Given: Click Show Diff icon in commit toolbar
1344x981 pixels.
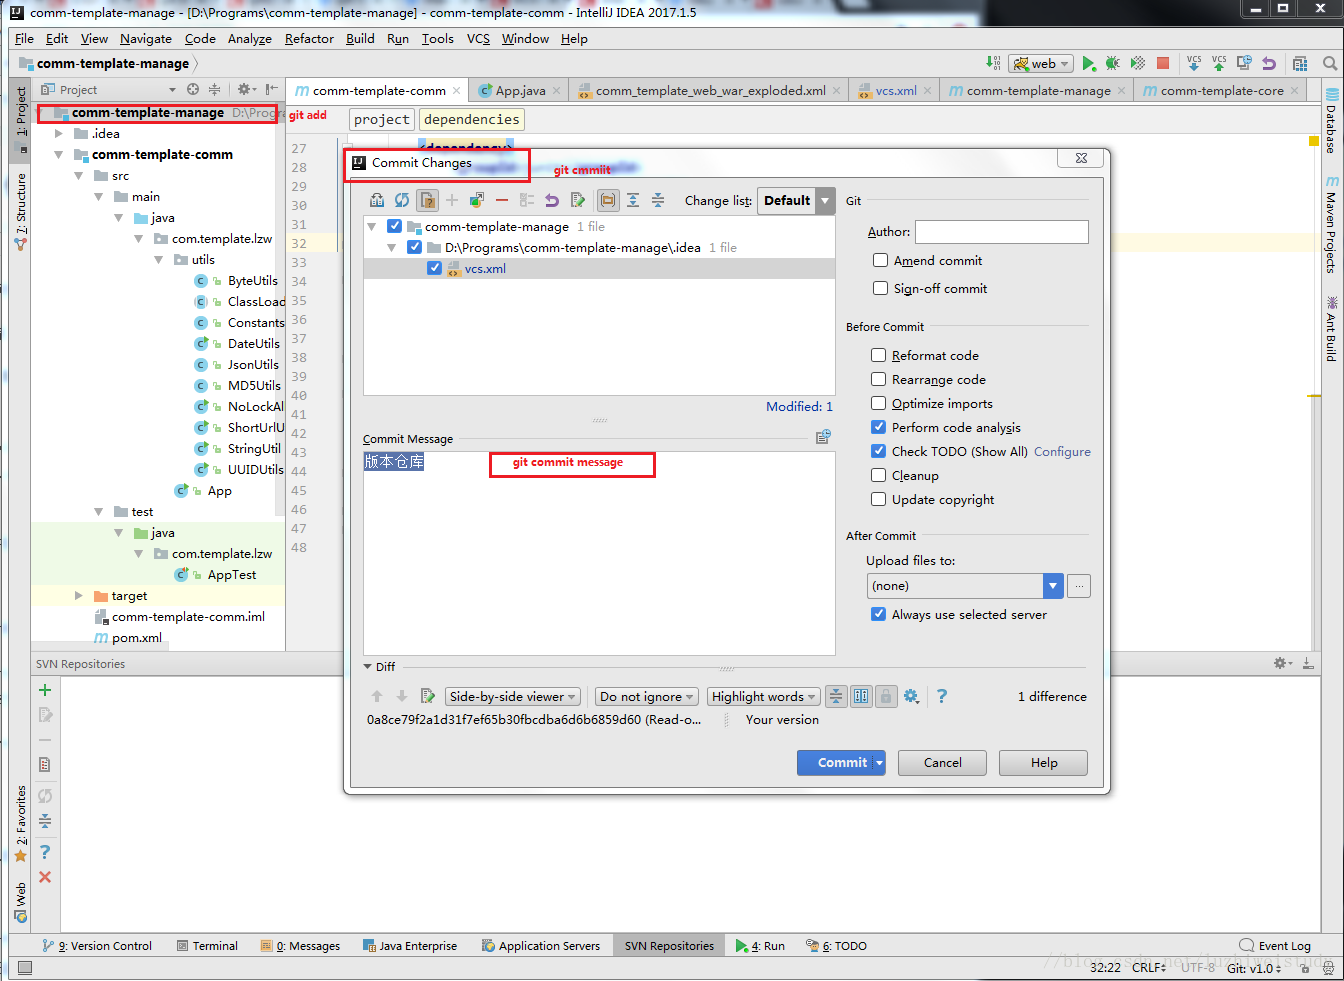Looking at the screenshot, I should pyautogui.click(x=377, y=200).
